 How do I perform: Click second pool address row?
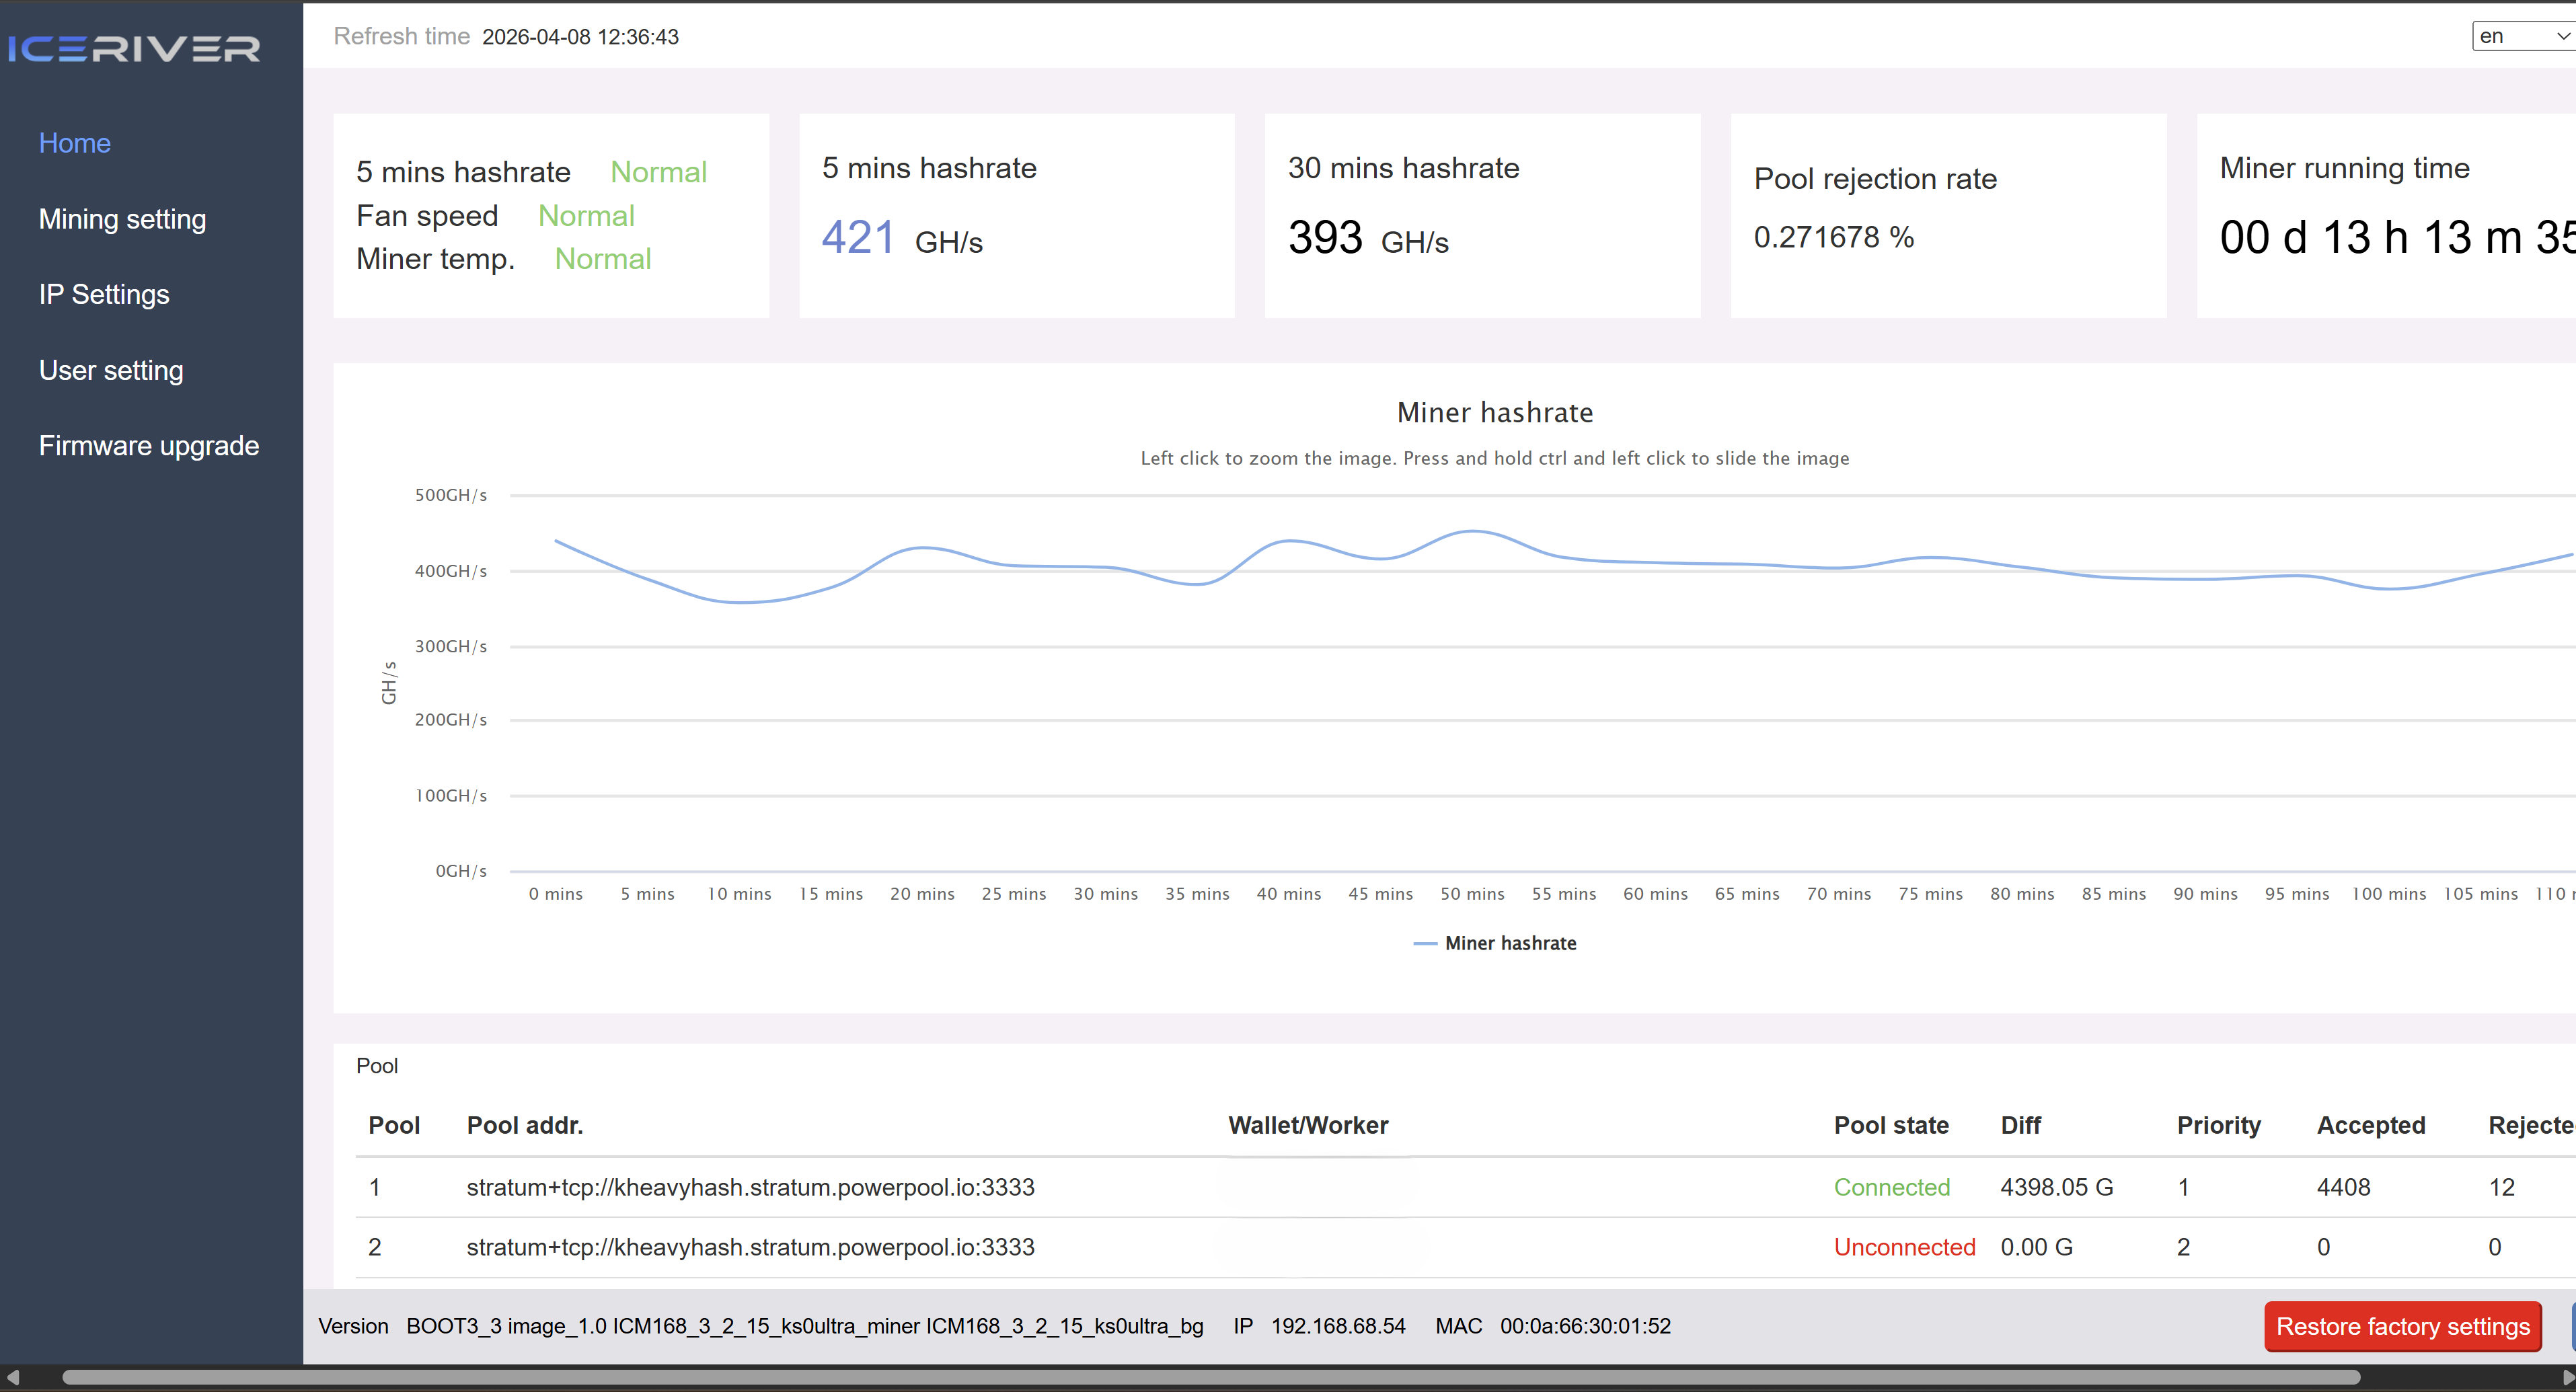[750, 1247]
